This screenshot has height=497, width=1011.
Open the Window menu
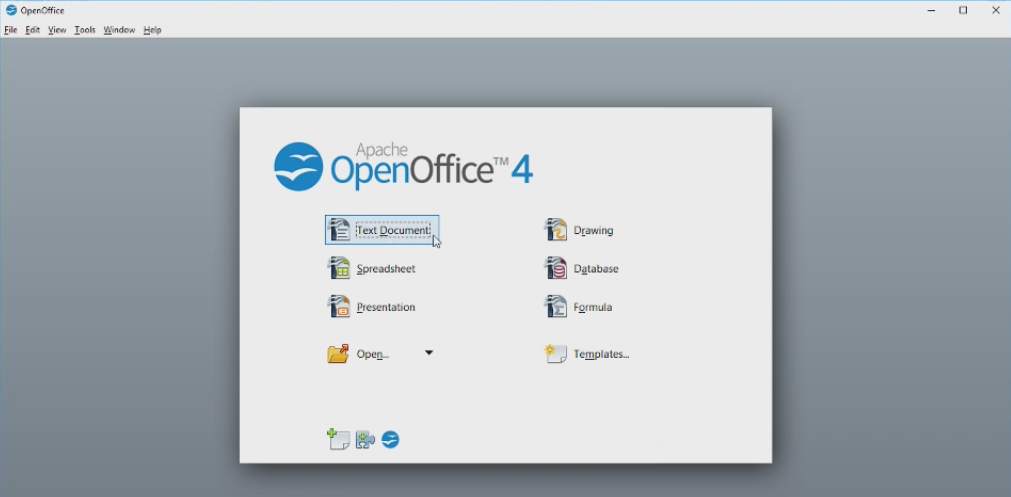[x=119, y=30]
